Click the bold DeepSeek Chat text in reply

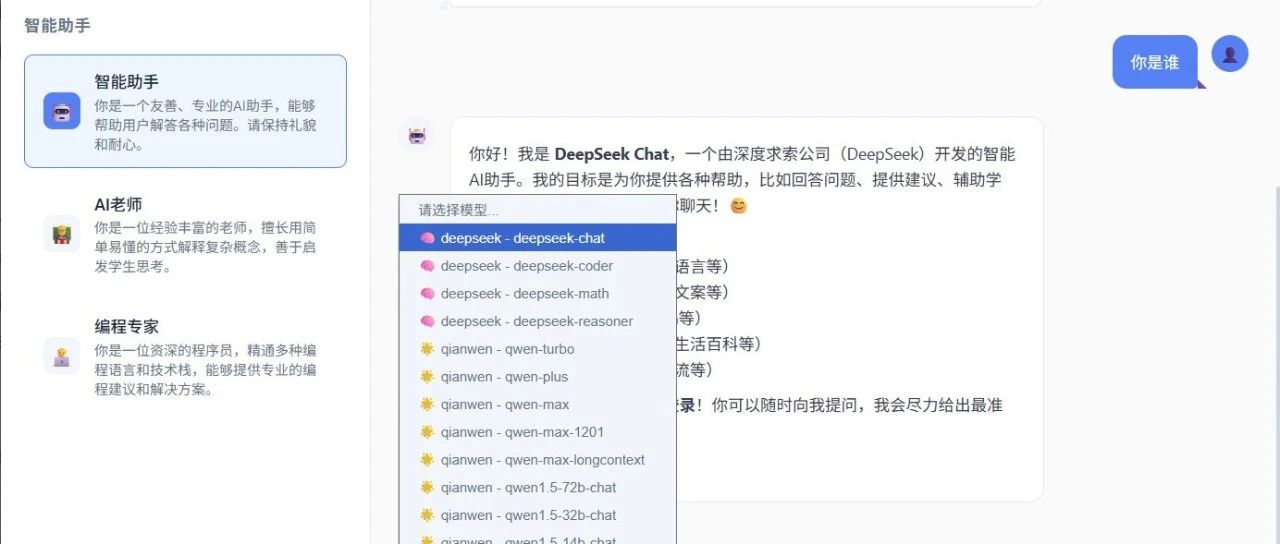click(x=611, y=154)
